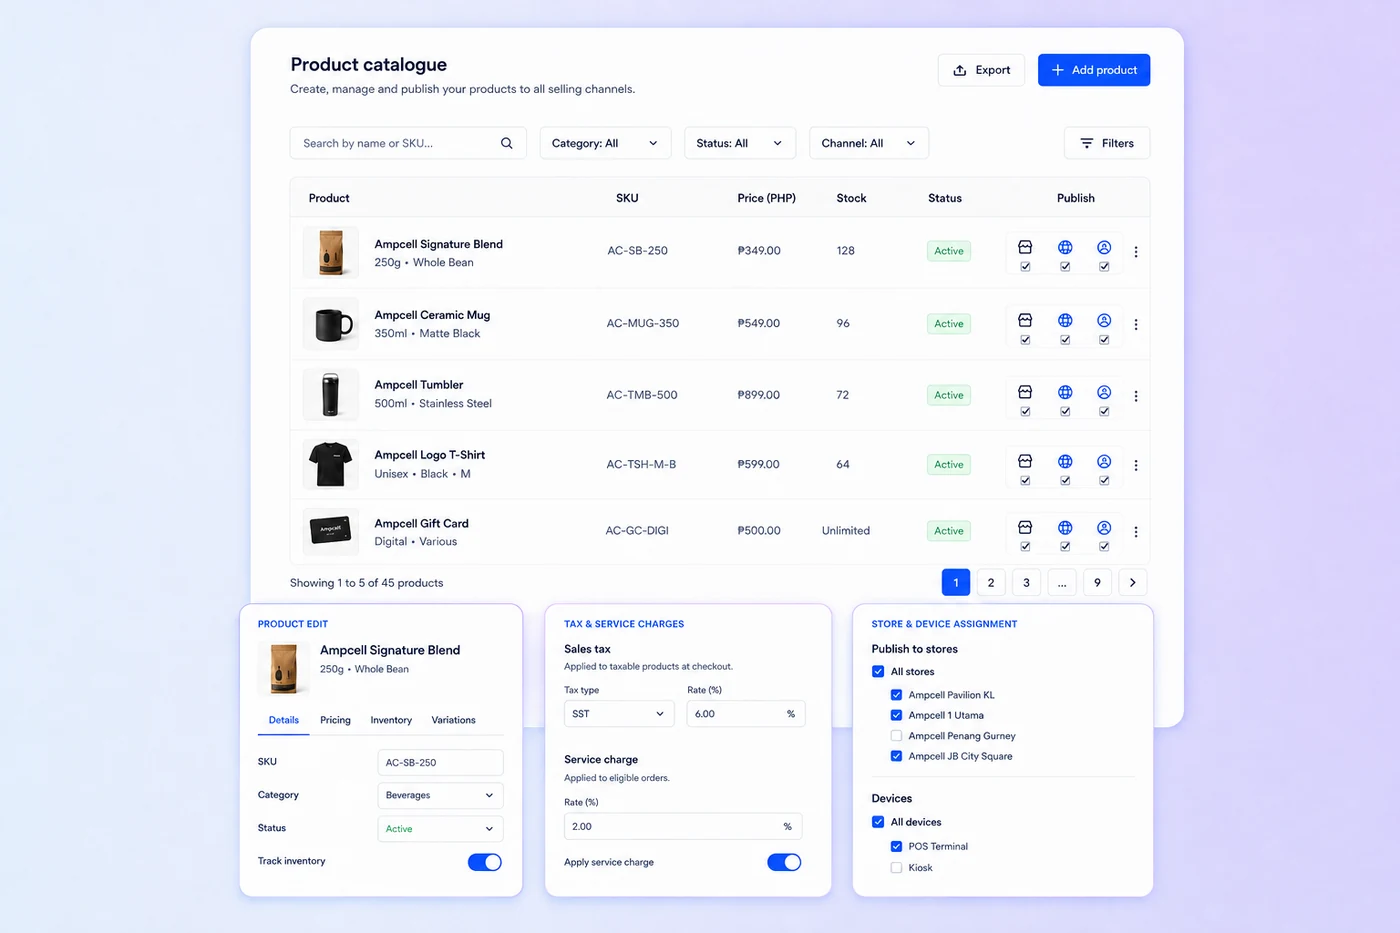Screen dimensions: 1400x933
Task: Click the magnifier icon in the search box
Action: pyautogui.click(x=507, y=143)
